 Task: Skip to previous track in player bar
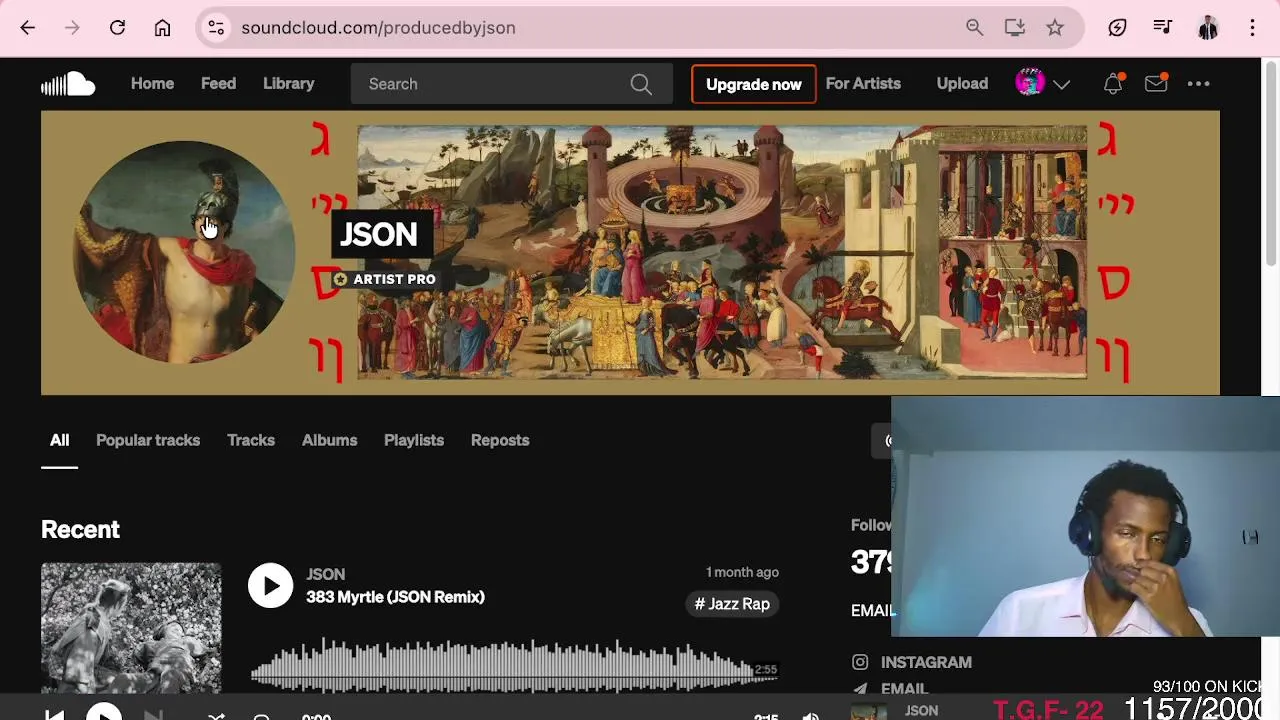55,716
